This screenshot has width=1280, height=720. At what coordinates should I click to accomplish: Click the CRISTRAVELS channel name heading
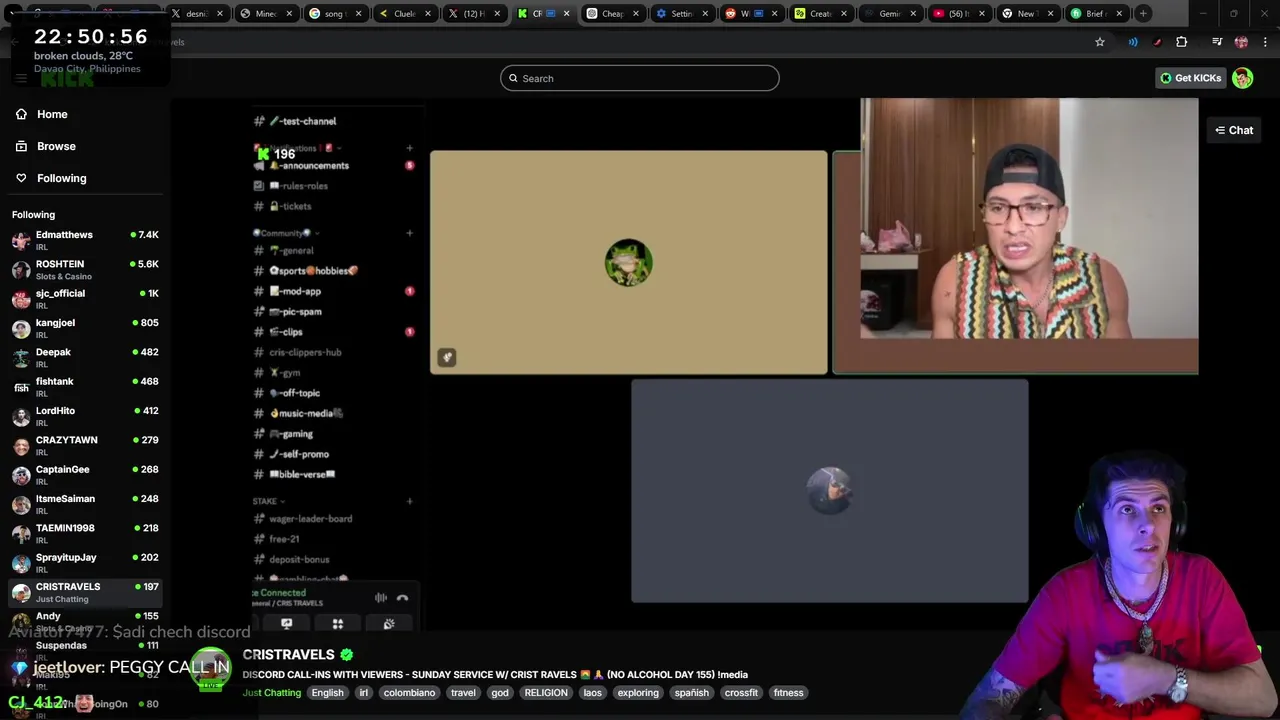pos(288,655)
